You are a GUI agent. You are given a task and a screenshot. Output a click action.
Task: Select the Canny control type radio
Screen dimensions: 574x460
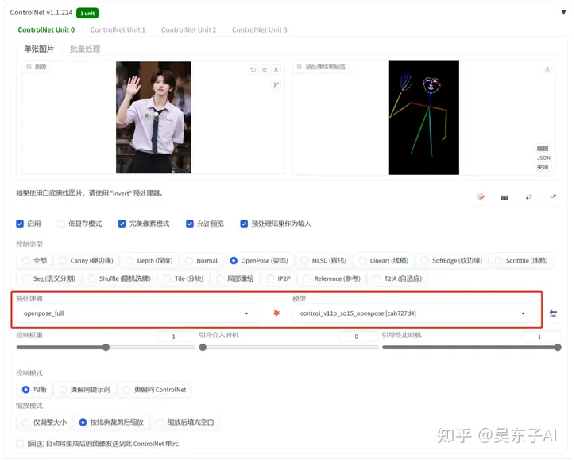tap(63, 261)
